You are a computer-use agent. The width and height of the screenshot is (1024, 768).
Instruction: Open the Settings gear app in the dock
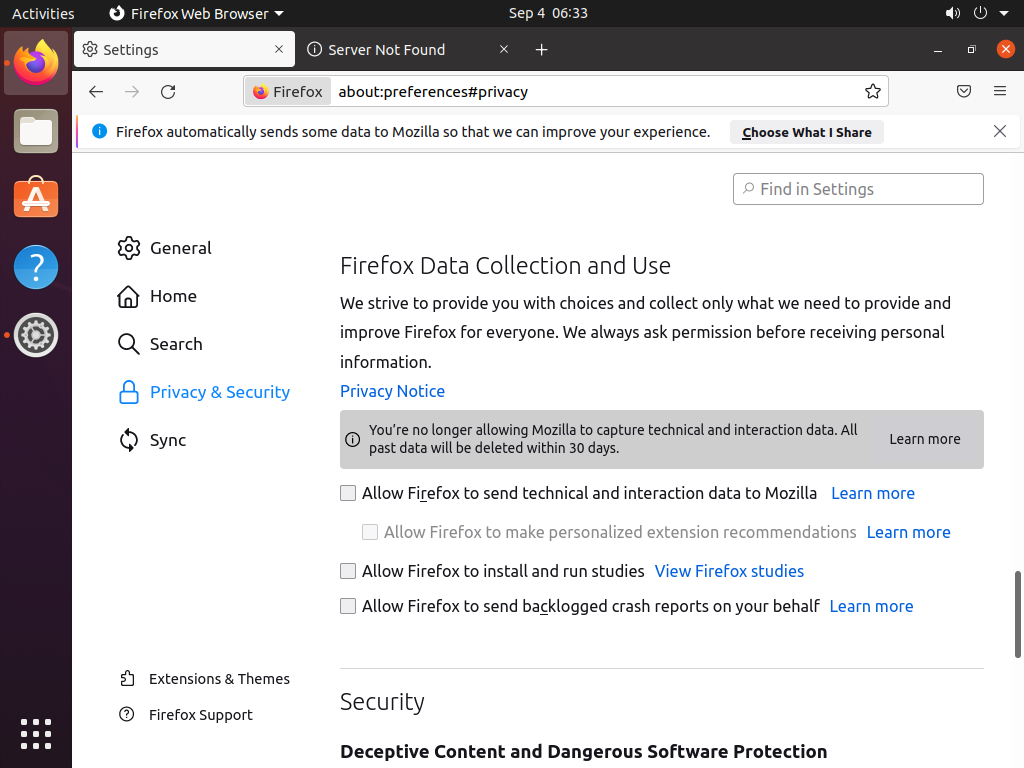(x=36, y=335)
